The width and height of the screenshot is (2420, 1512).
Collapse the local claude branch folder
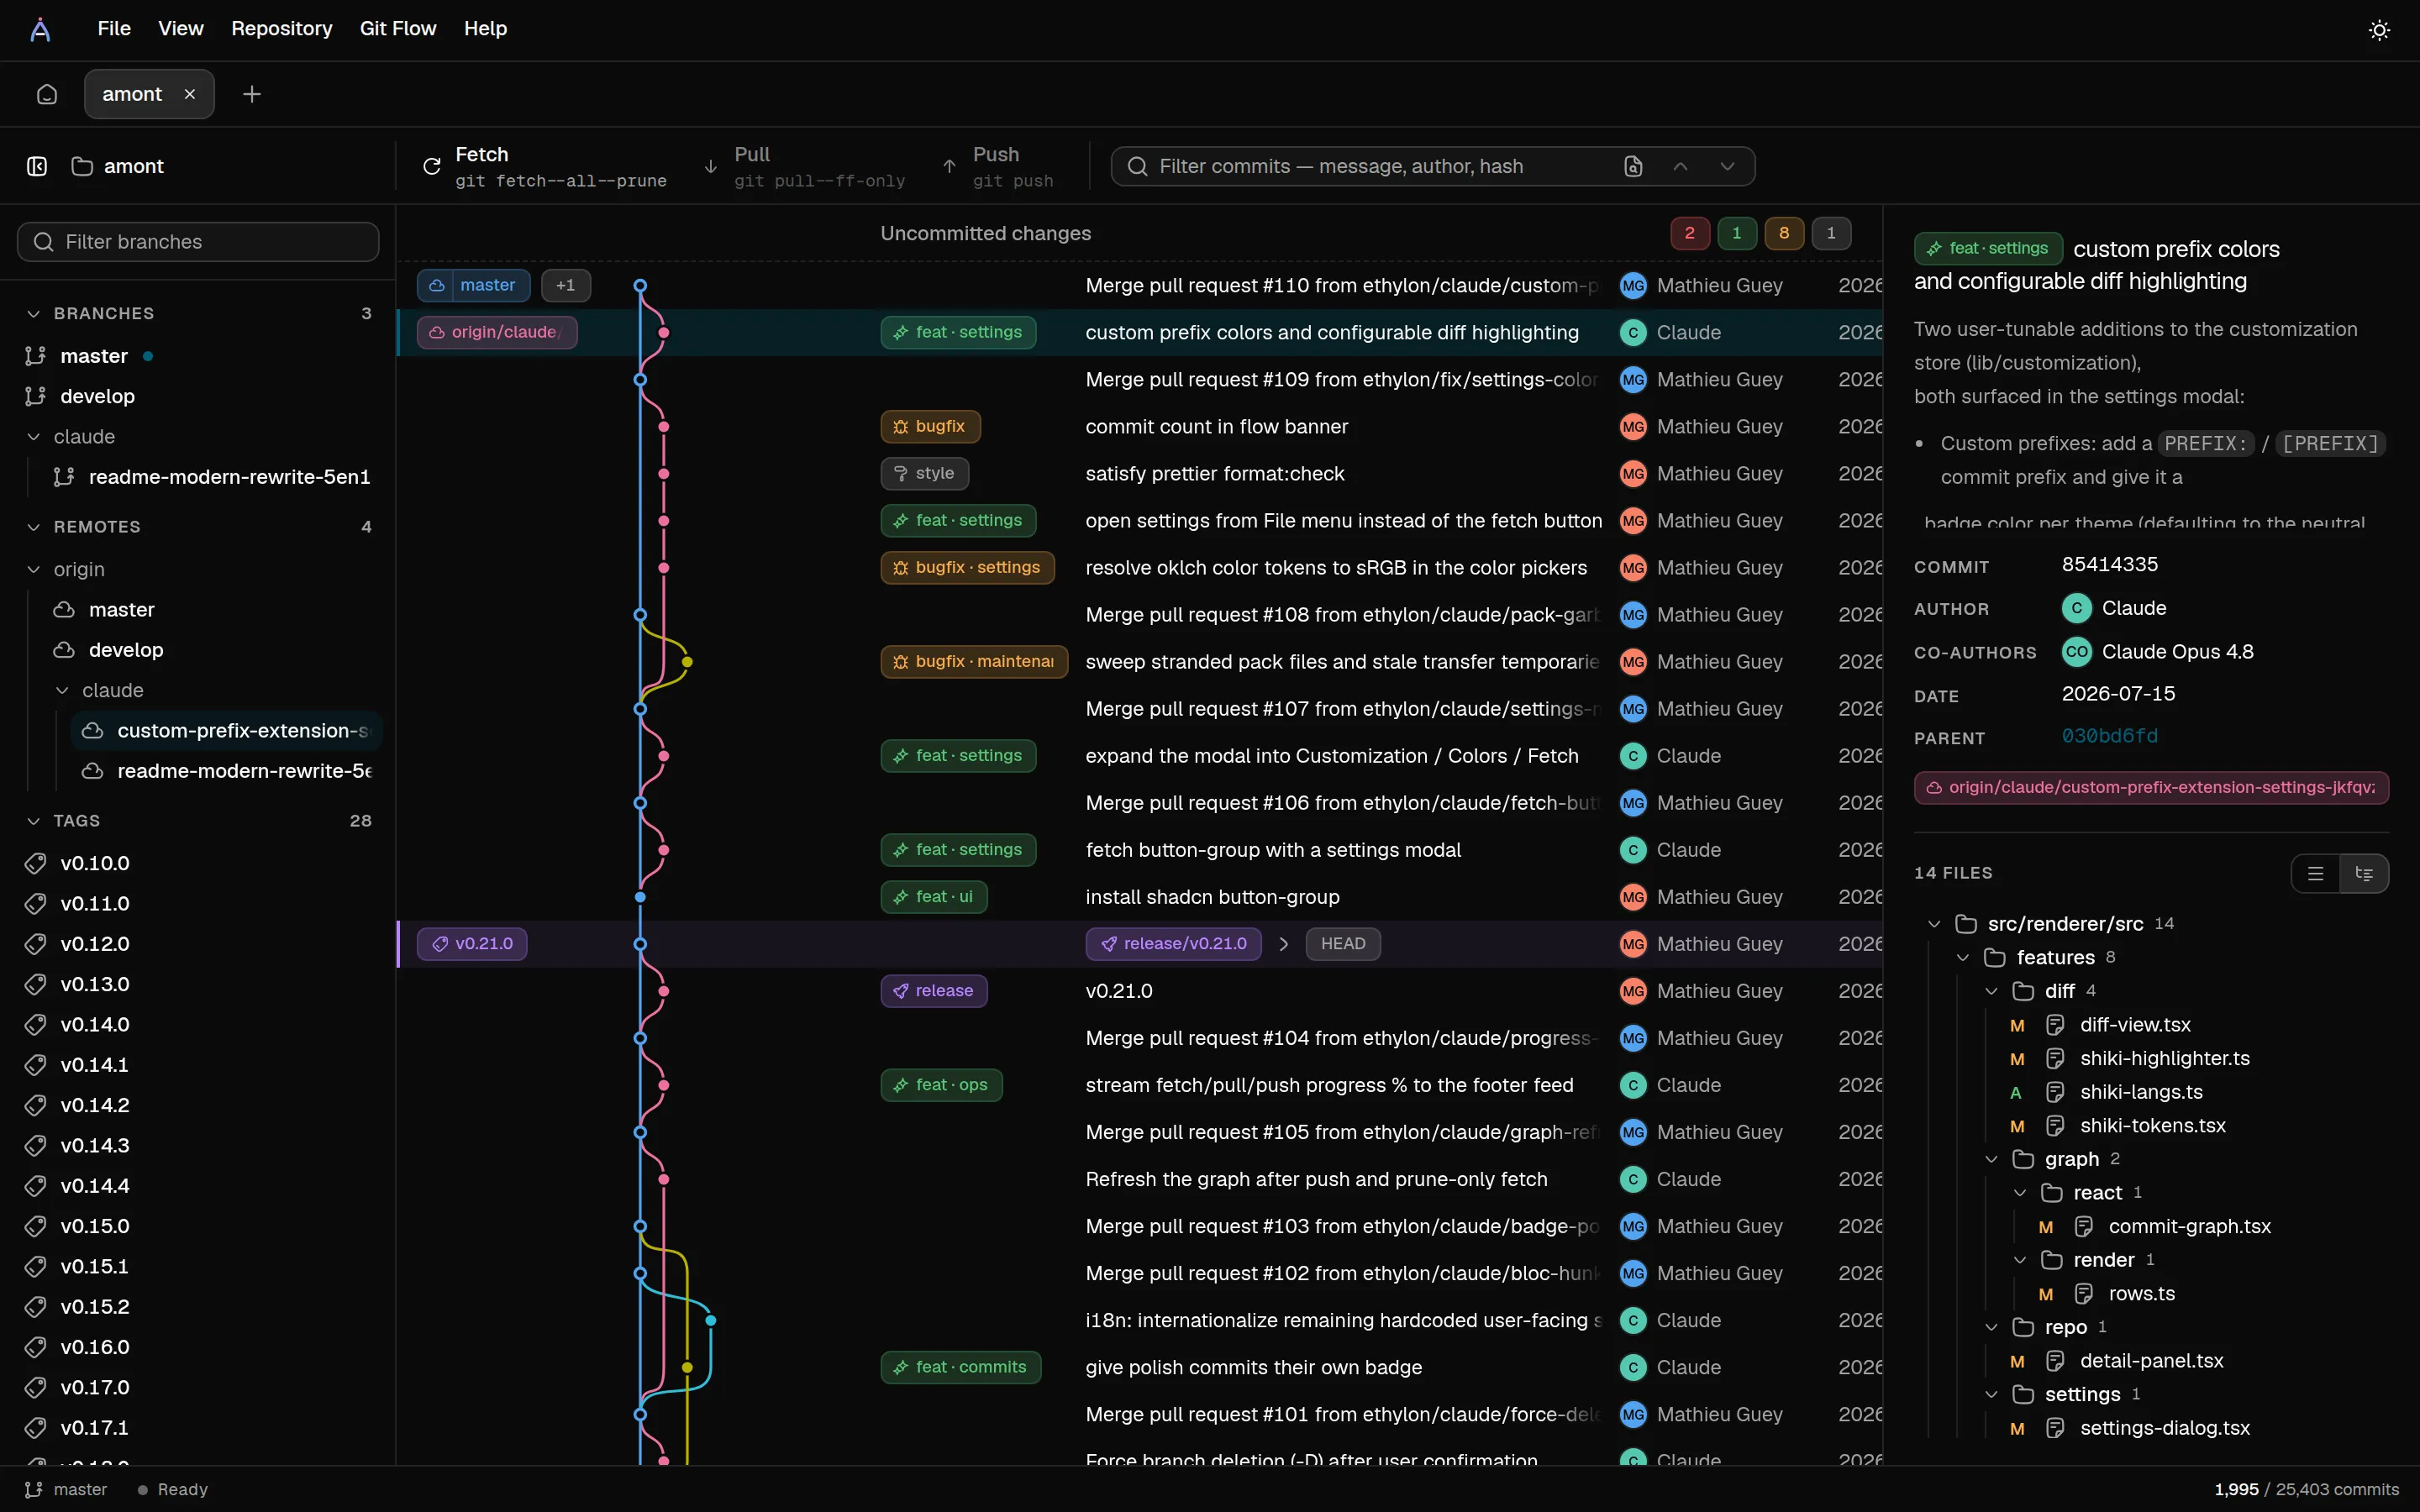(x=34, y=437)
